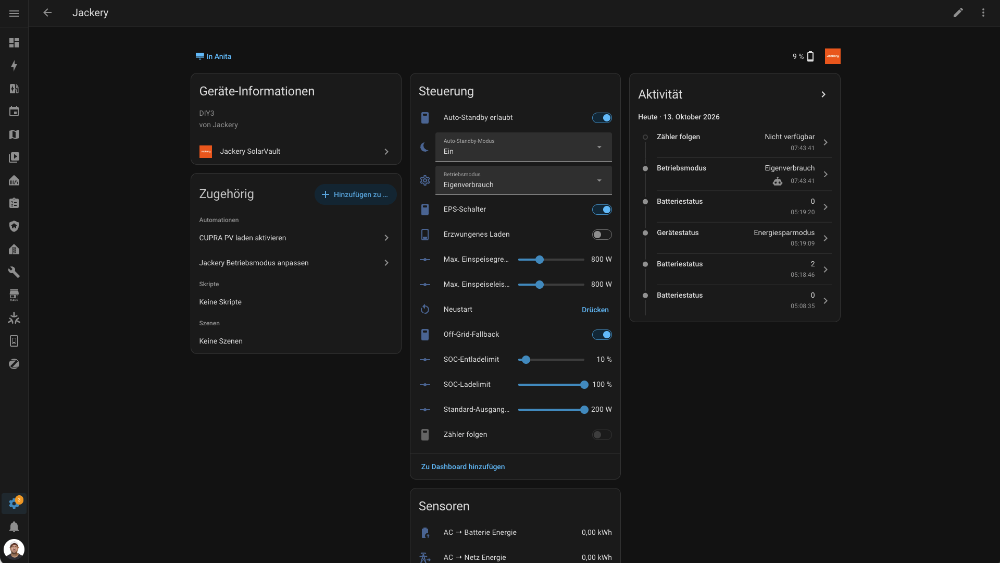Click the orange Jackery logo top right

click(832, 56)
